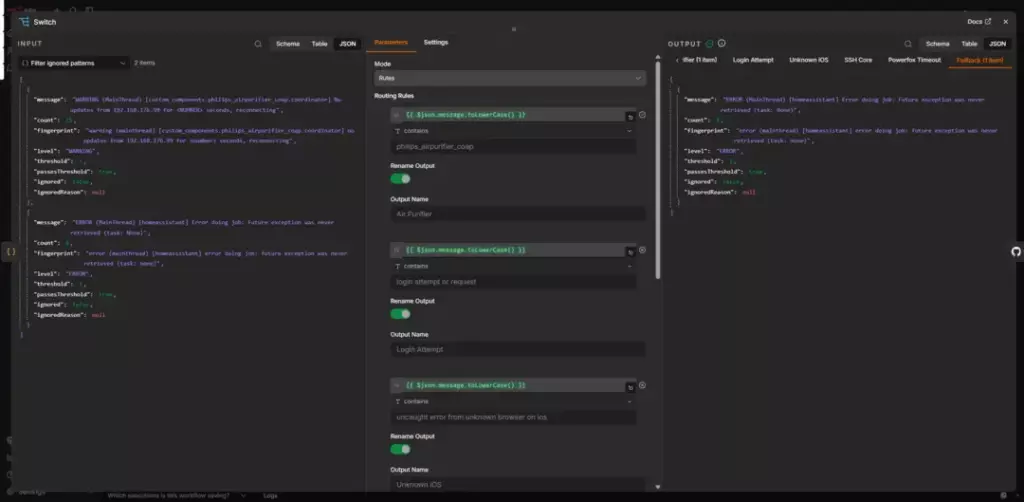The image size is (1024, 502).
Task: Click the Switch node icon in header
Action: pyautogui.click(x=24, y=22)
